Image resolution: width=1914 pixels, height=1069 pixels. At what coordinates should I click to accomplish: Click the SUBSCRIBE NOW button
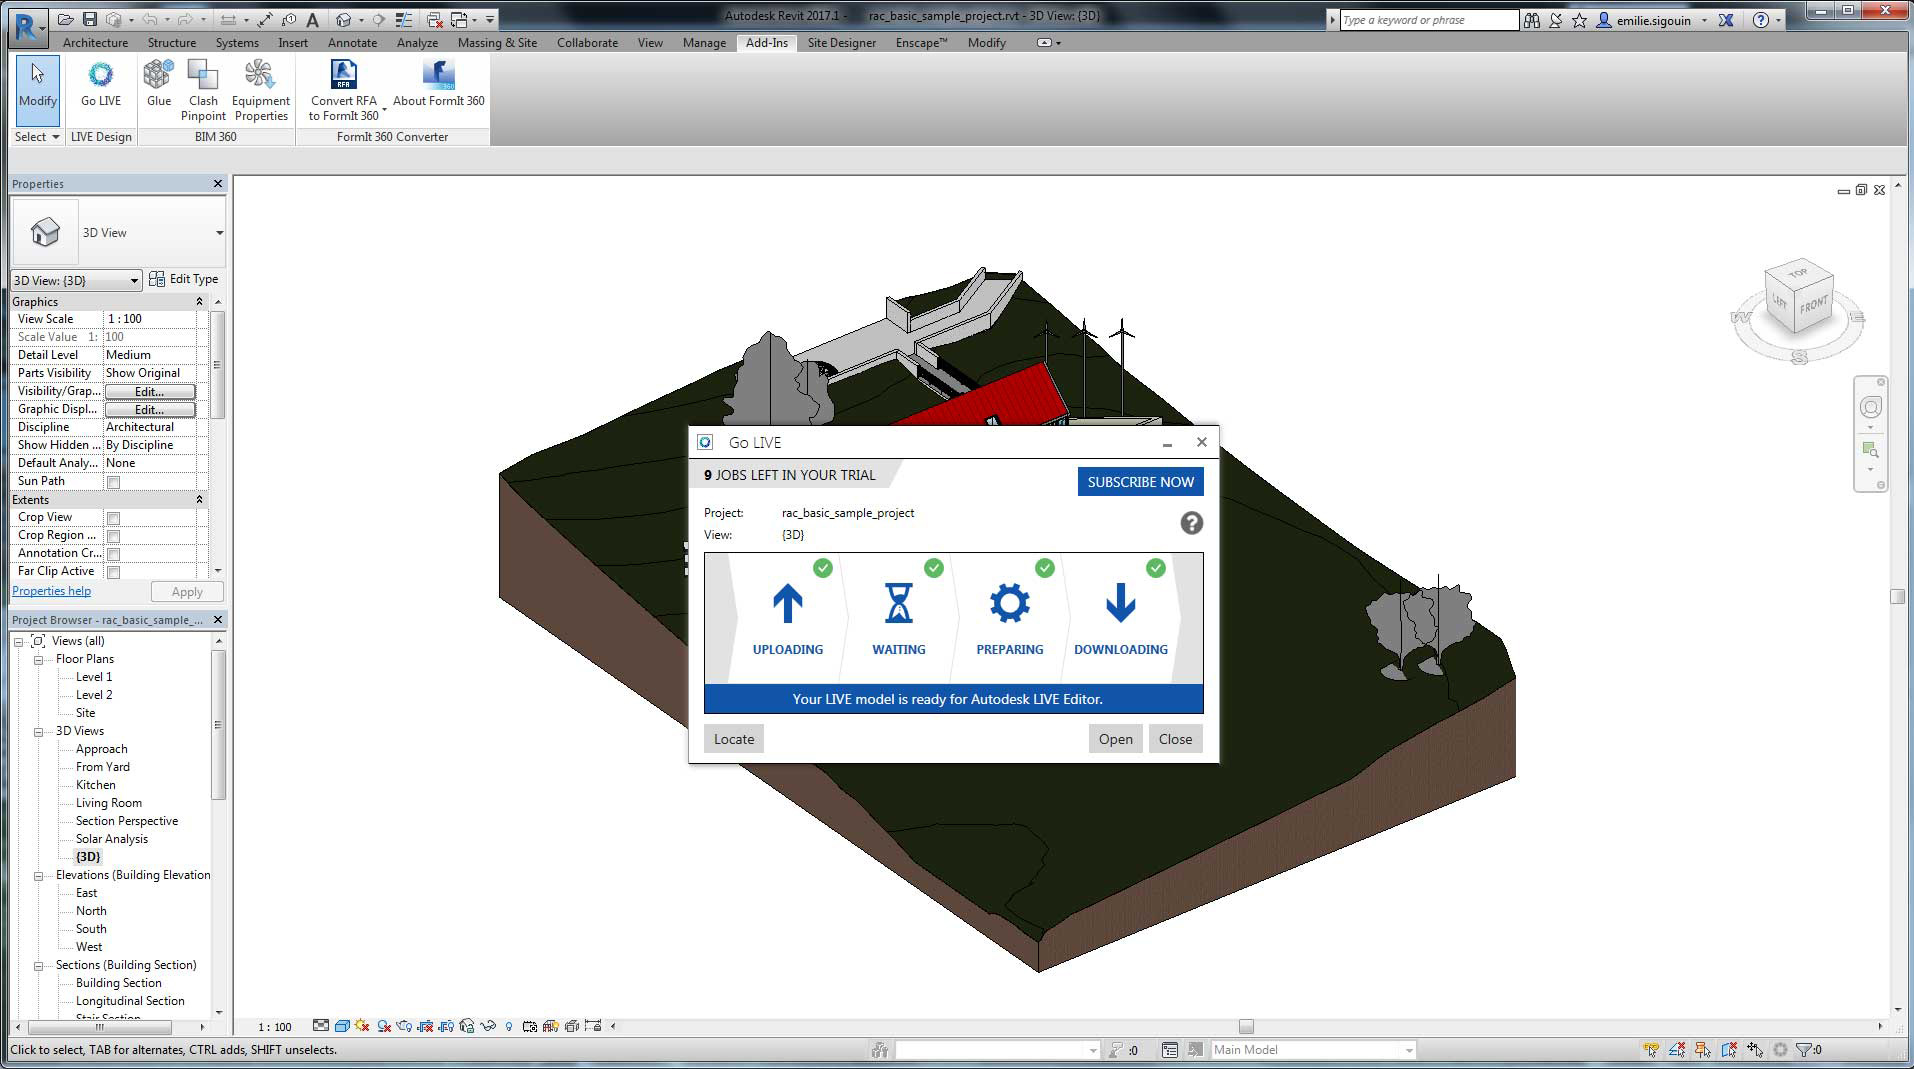(x=1140, y=481)
